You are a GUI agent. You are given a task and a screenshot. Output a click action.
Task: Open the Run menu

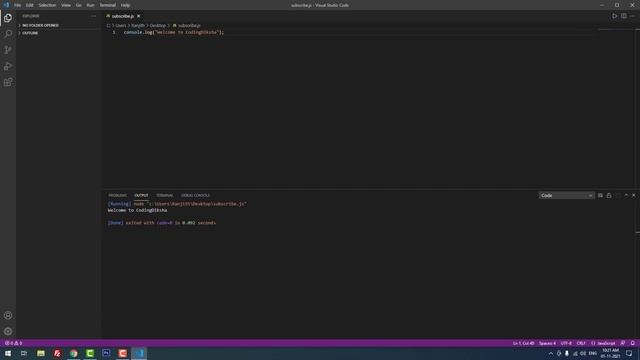click(x=90, y=5)
